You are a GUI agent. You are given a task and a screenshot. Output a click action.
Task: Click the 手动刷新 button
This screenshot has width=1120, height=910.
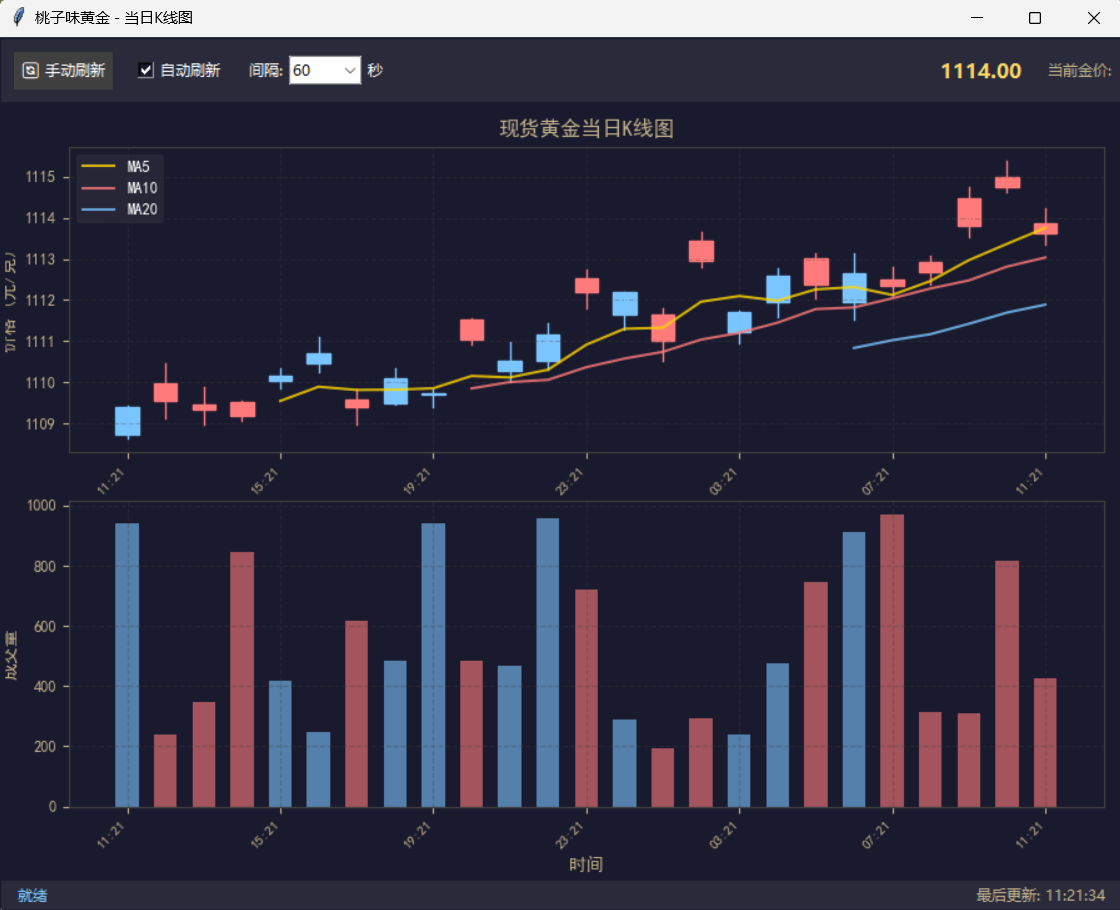pos(64,71)
